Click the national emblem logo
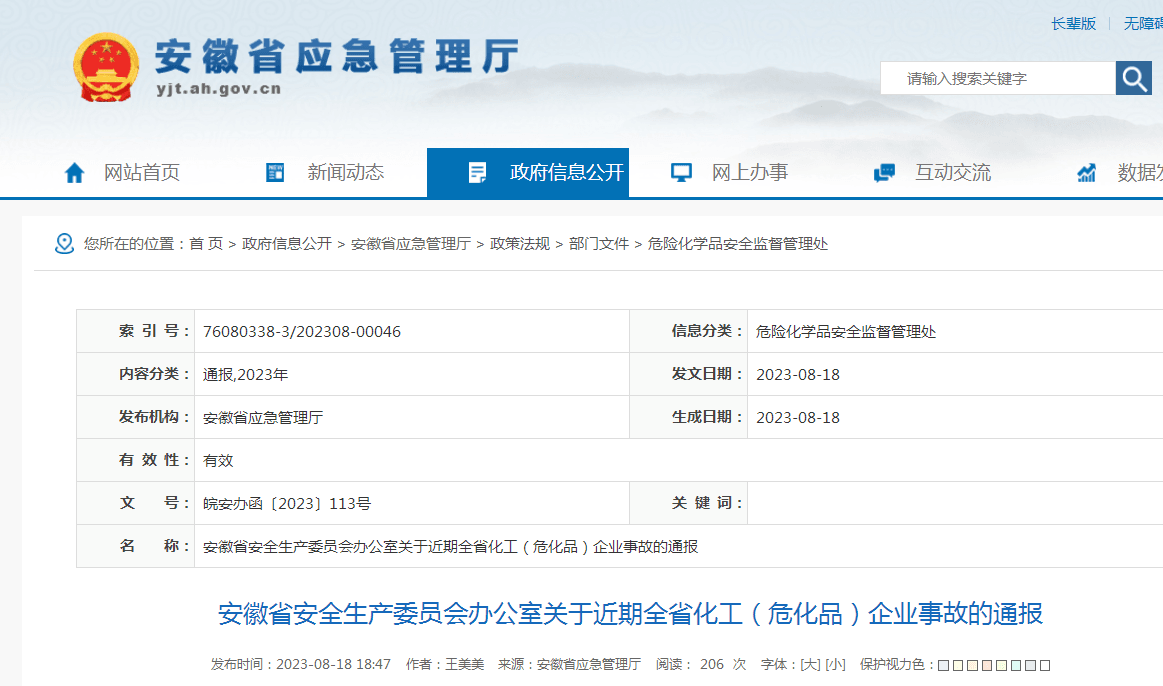1163x686 pixels. point(107,67)
